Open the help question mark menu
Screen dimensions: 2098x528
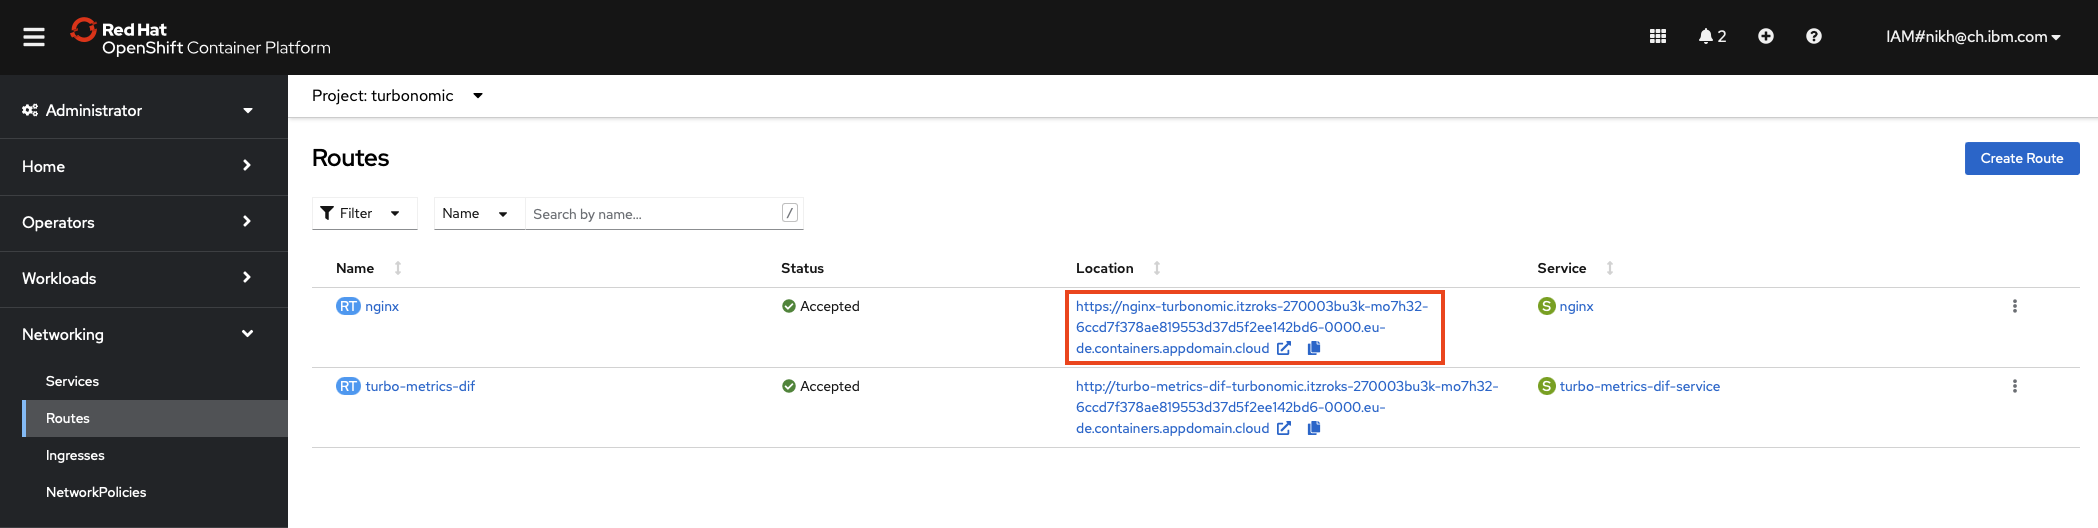pyautogui.click(x=1813, y=36)
